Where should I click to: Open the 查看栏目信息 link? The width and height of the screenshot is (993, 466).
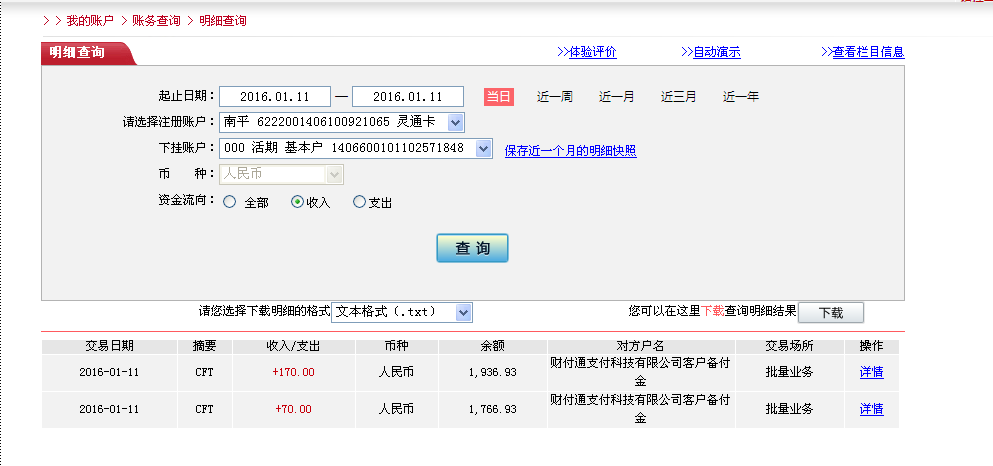[x=868, y=52]
